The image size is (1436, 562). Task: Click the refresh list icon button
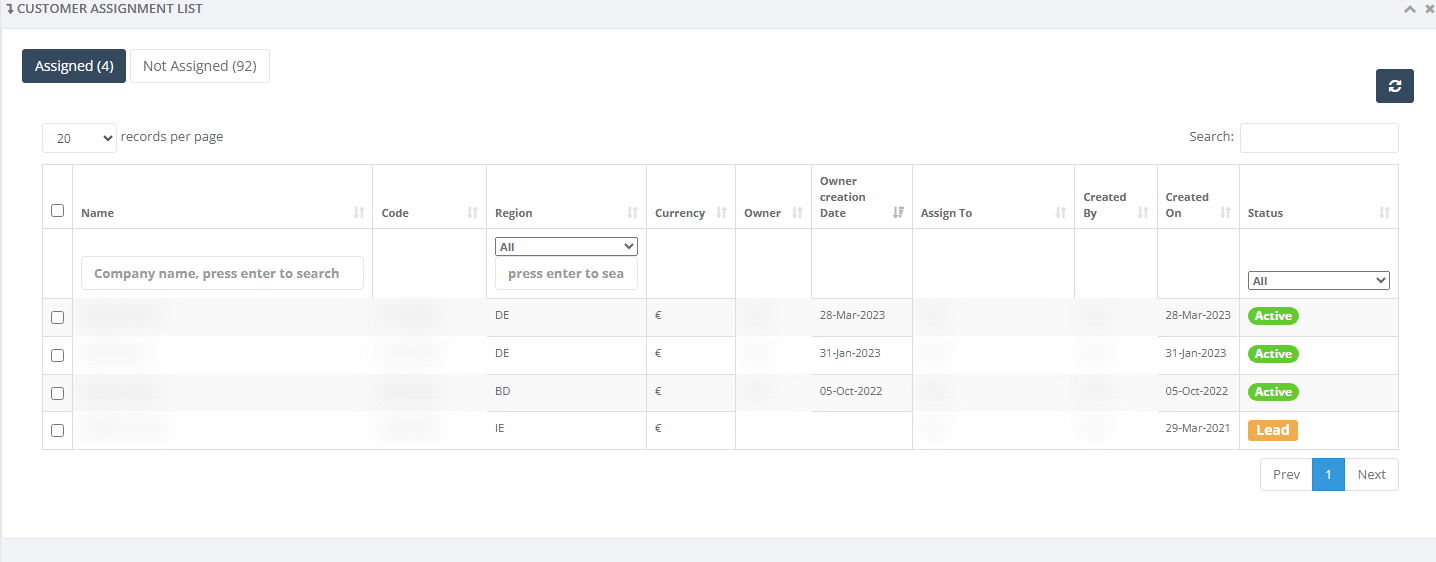pos(1394,86)
